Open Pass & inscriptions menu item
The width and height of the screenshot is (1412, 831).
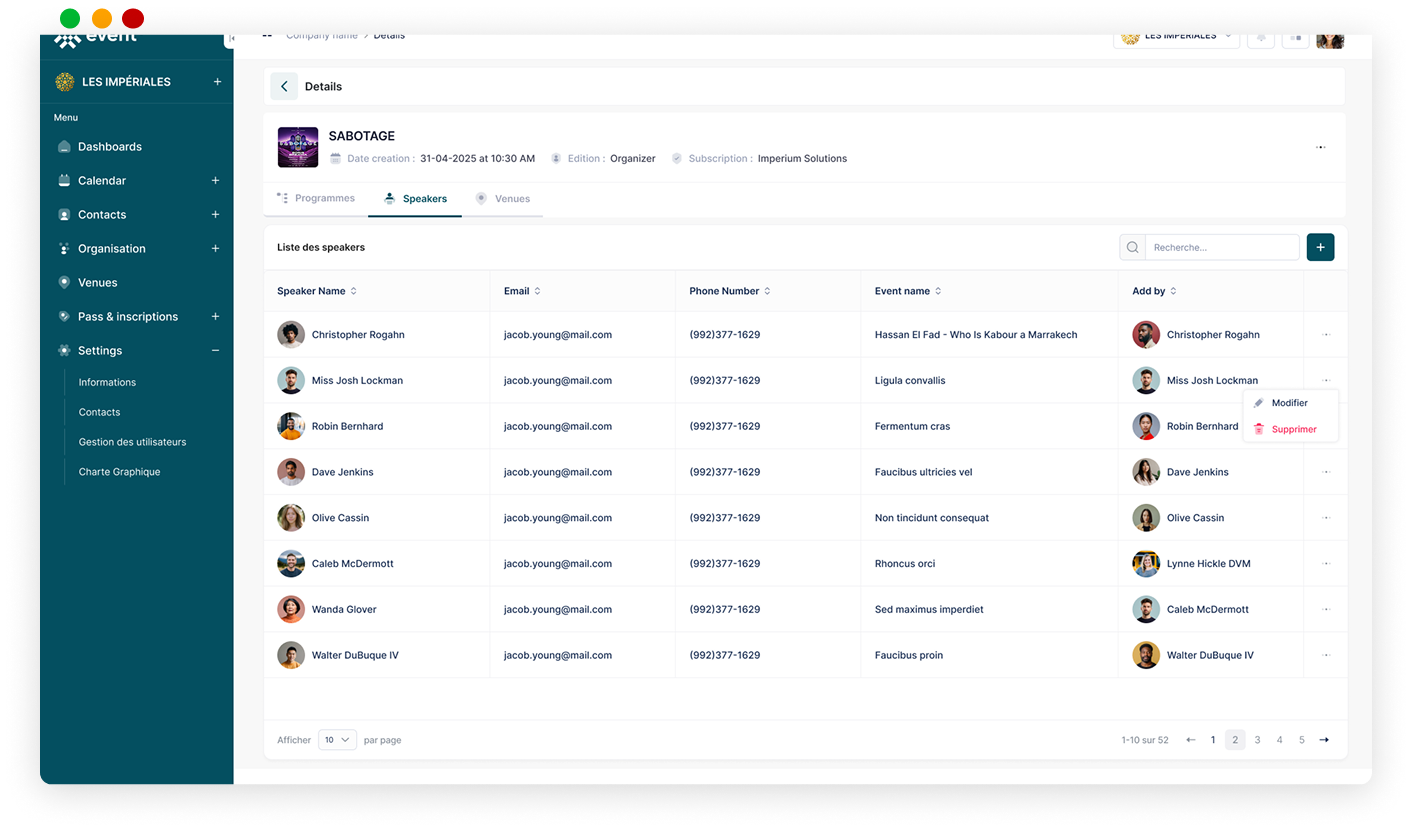coord(128,317)
